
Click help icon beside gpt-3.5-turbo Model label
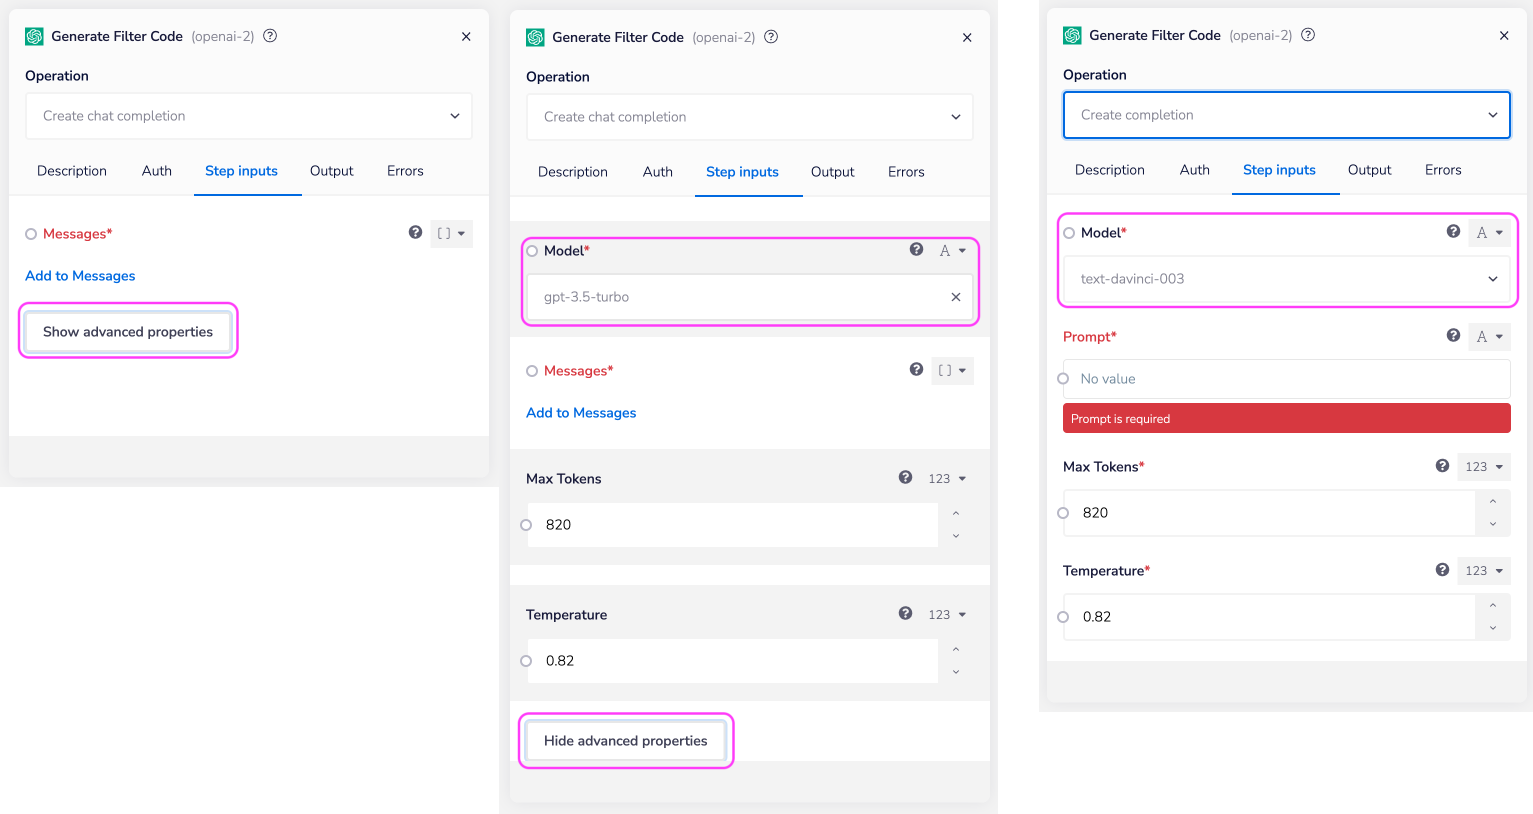click(916, 250)
